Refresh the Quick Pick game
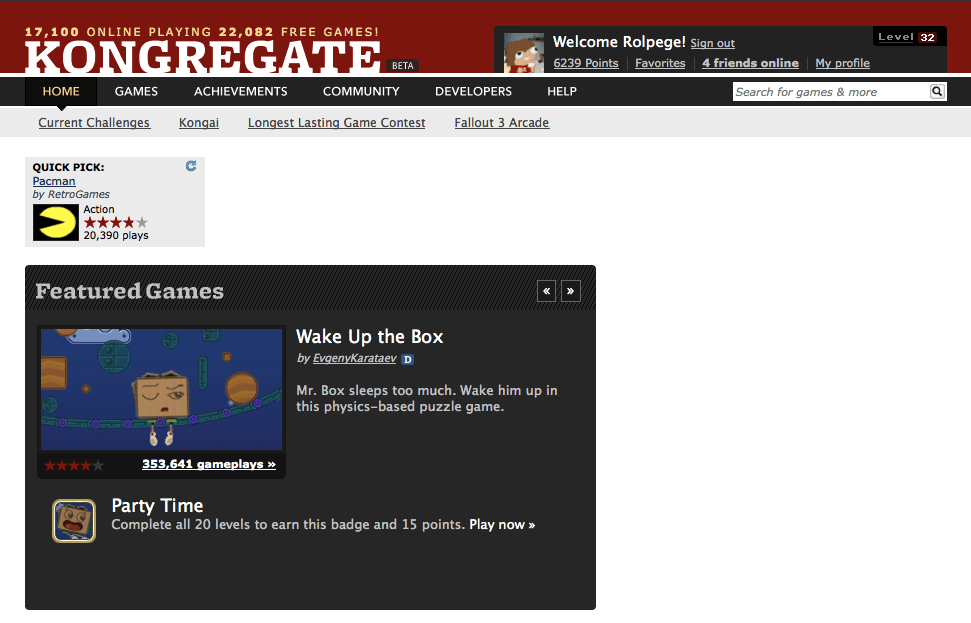Image resolution: width=971 pixels, height=623 pixels. [191, 166]
